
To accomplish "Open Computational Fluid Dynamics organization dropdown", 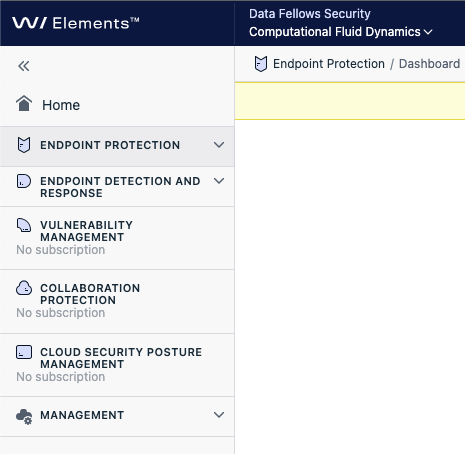I will click(x=341, y=32).
